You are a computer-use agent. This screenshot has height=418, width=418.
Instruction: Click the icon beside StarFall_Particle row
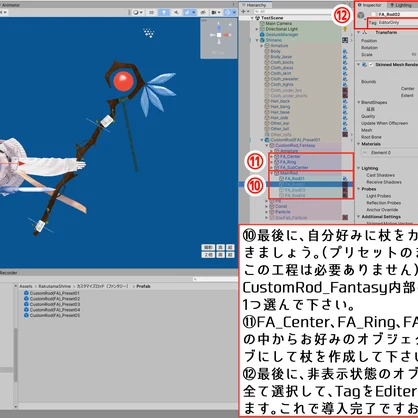tap(345, 218)
